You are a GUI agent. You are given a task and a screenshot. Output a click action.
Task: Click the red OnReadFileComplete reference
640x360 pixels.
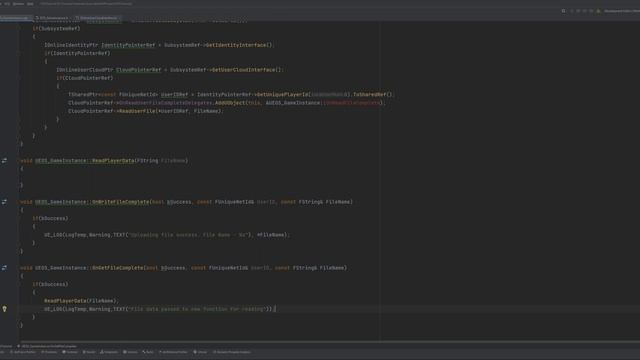tap(353, 103)
